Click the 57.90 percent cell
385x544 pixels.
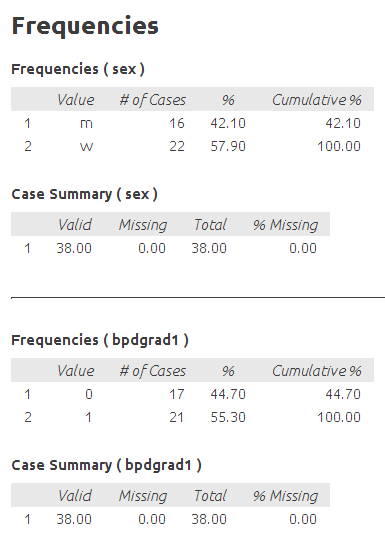[228, 146]
